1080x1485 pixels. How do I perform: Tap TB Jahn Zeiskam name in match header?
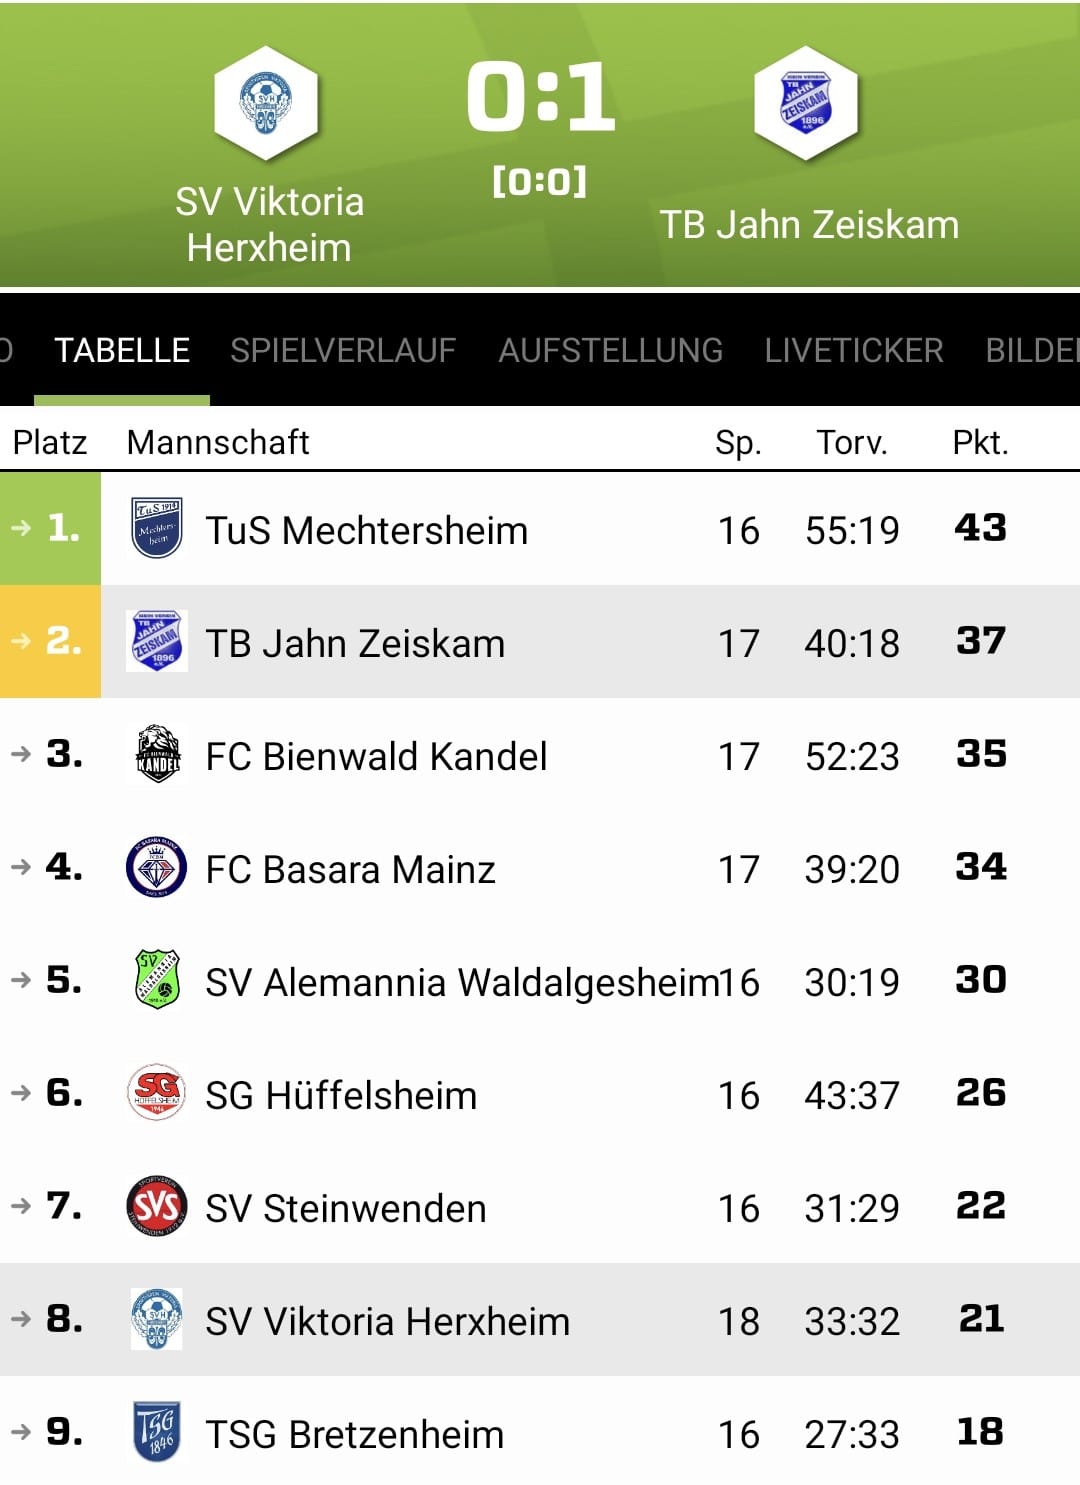coord(809,225)
